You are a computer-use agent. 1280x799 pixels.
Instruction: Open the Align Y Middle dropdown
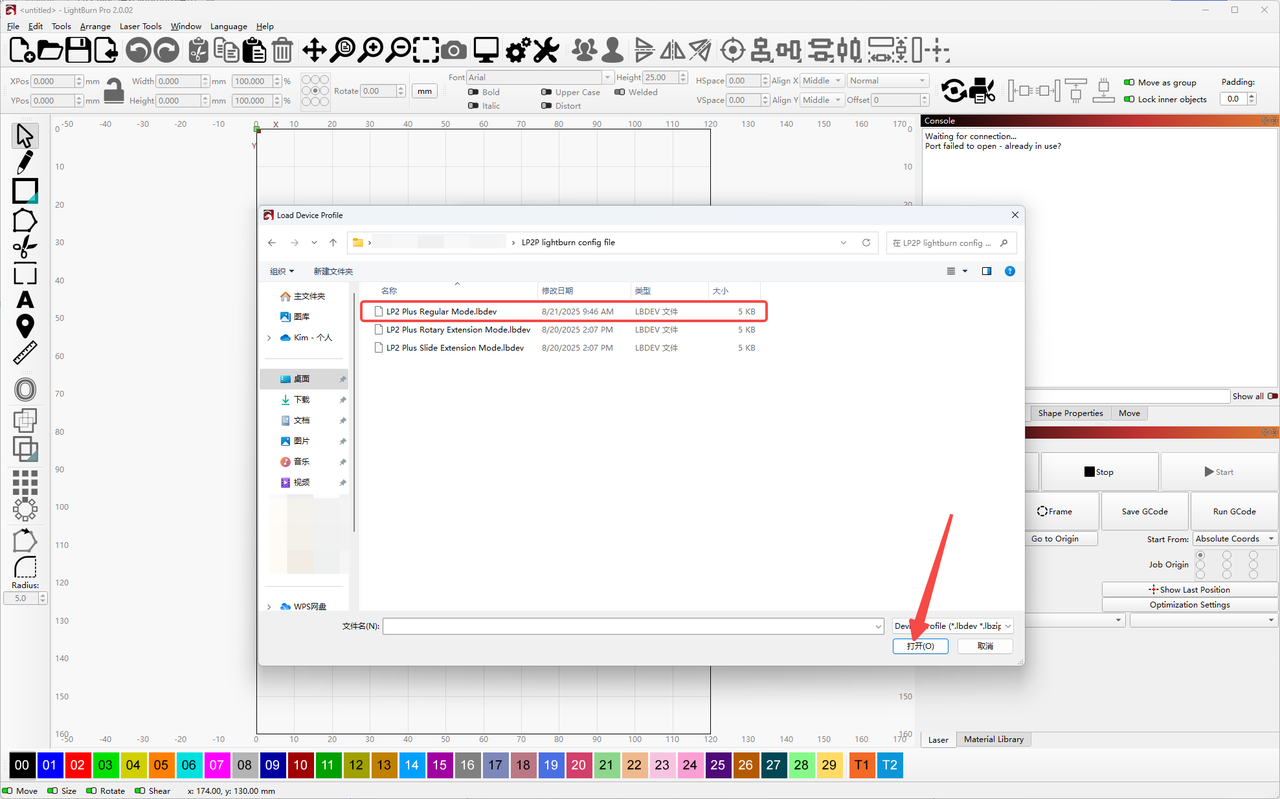(x=821, y=100)
